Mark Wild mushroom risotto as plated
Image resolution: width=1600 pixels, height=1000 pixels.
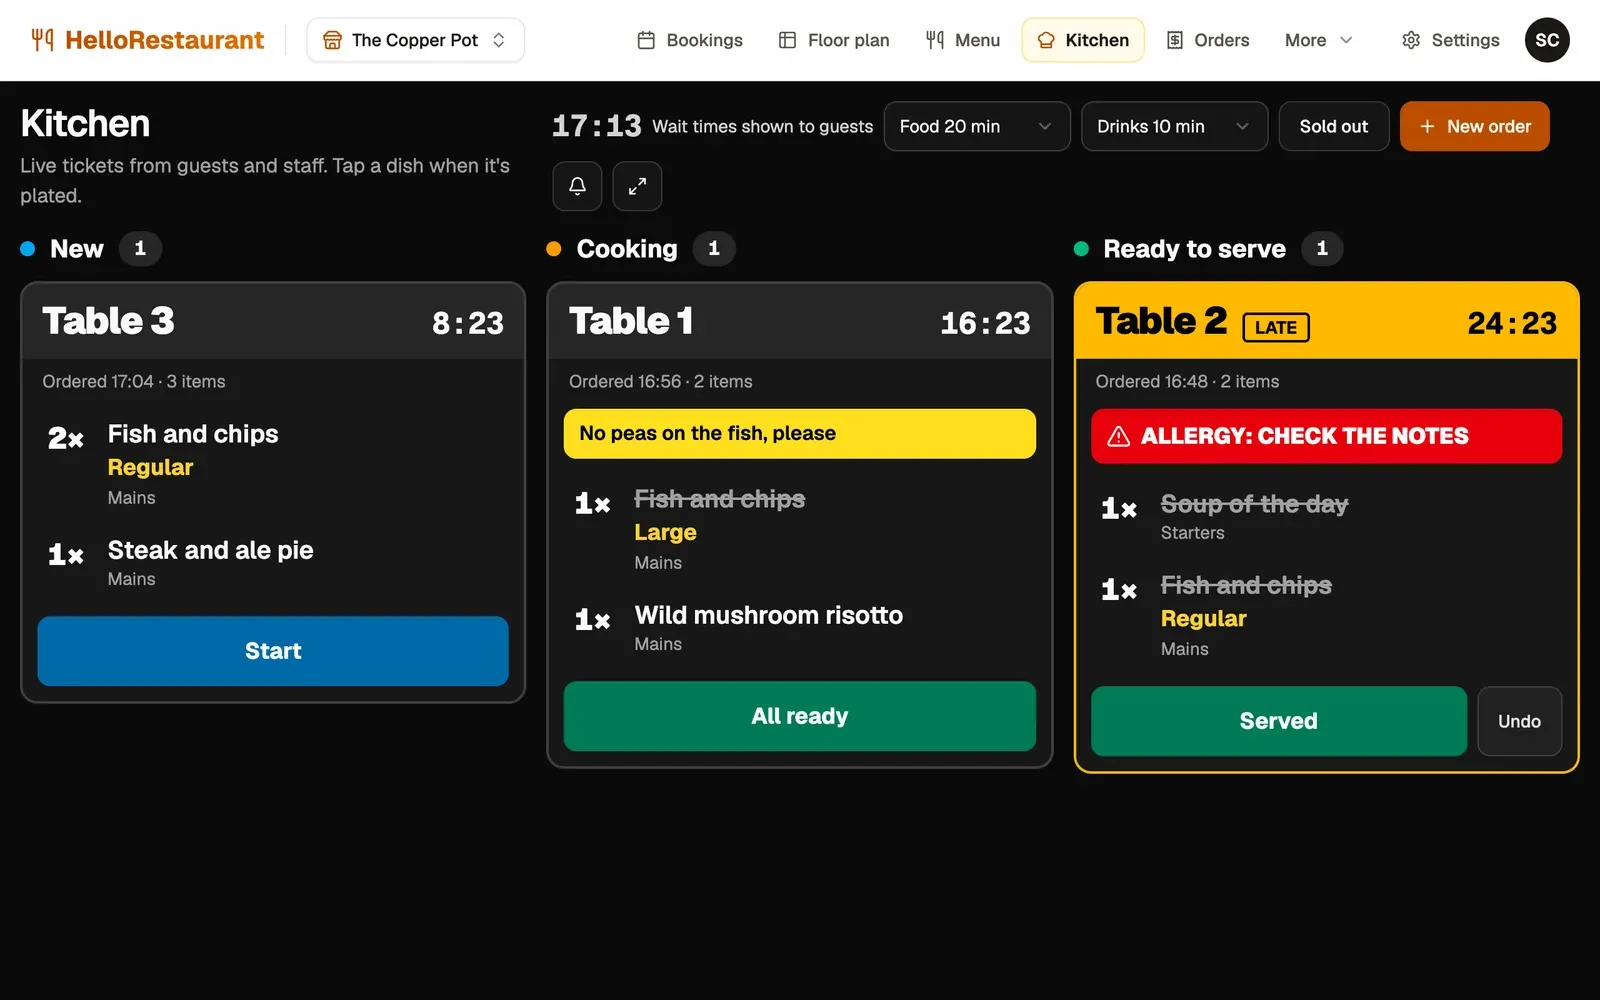pos(800,628)
